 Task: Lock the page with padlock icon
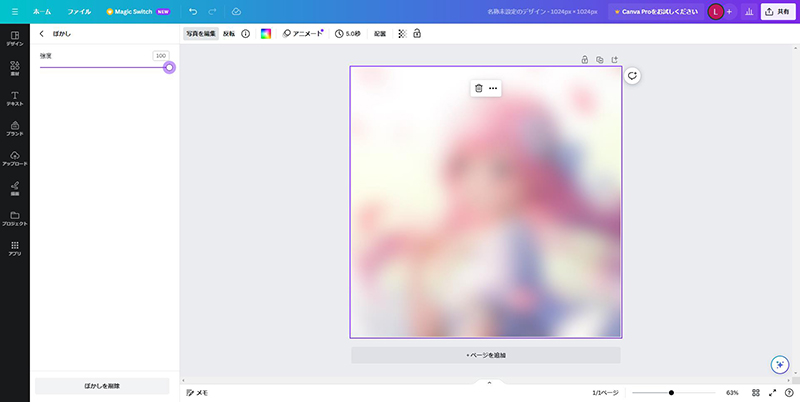tap(585, 60)
